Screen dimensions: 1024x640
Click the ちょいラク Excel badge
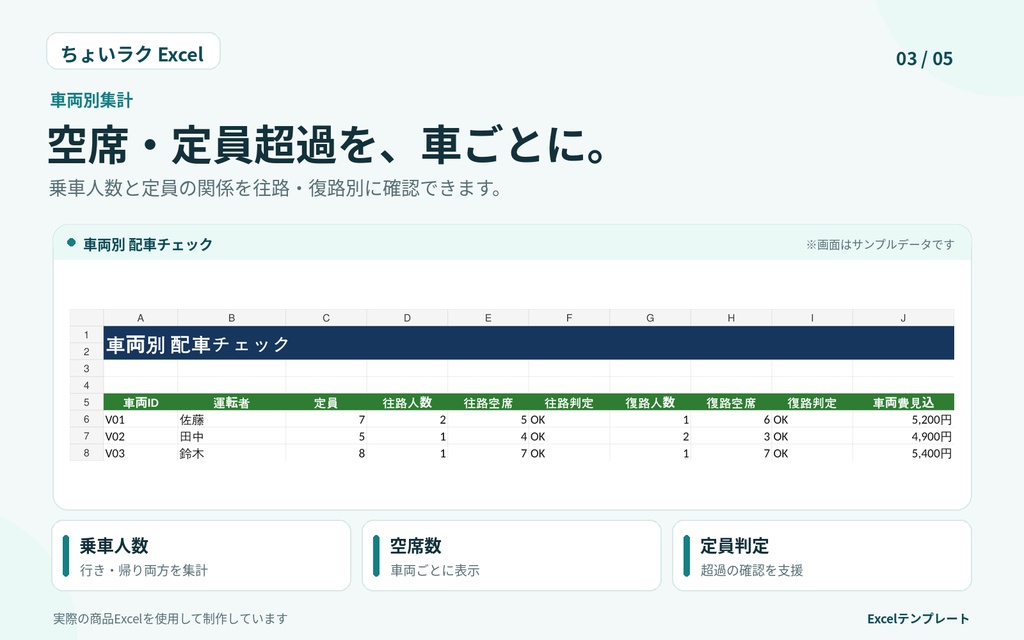pos(133,52)
